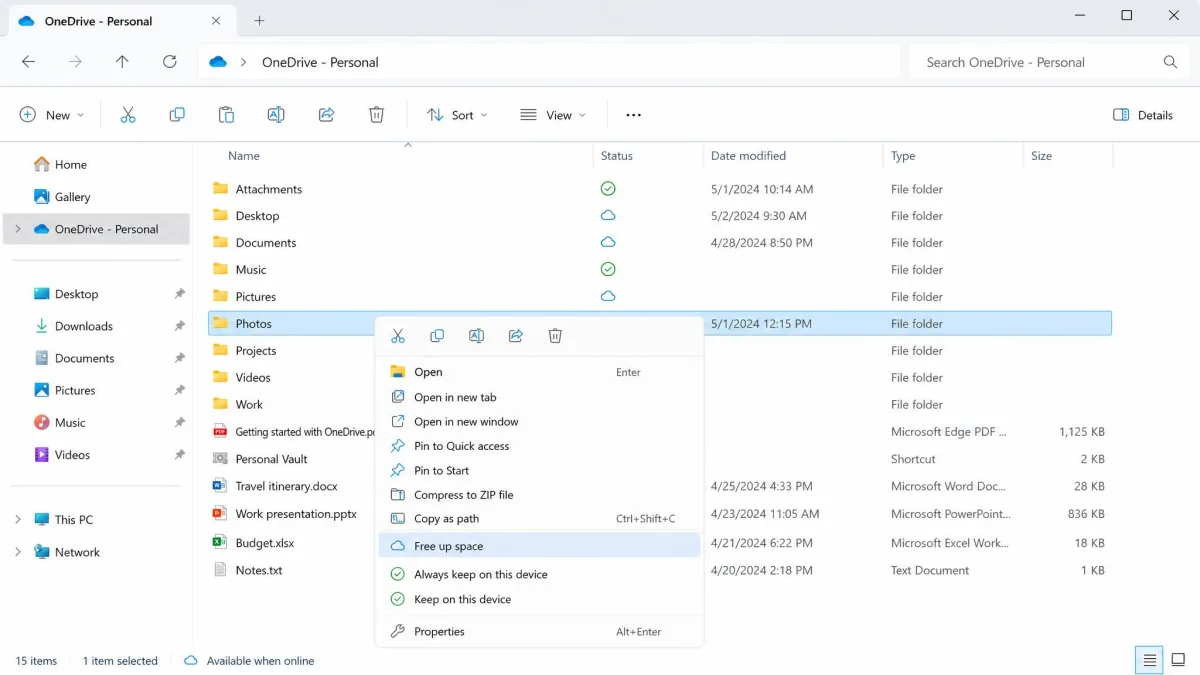Click the synced status icon for Attachments
The image size is (1200, 675).
click(x=608, y=188)
